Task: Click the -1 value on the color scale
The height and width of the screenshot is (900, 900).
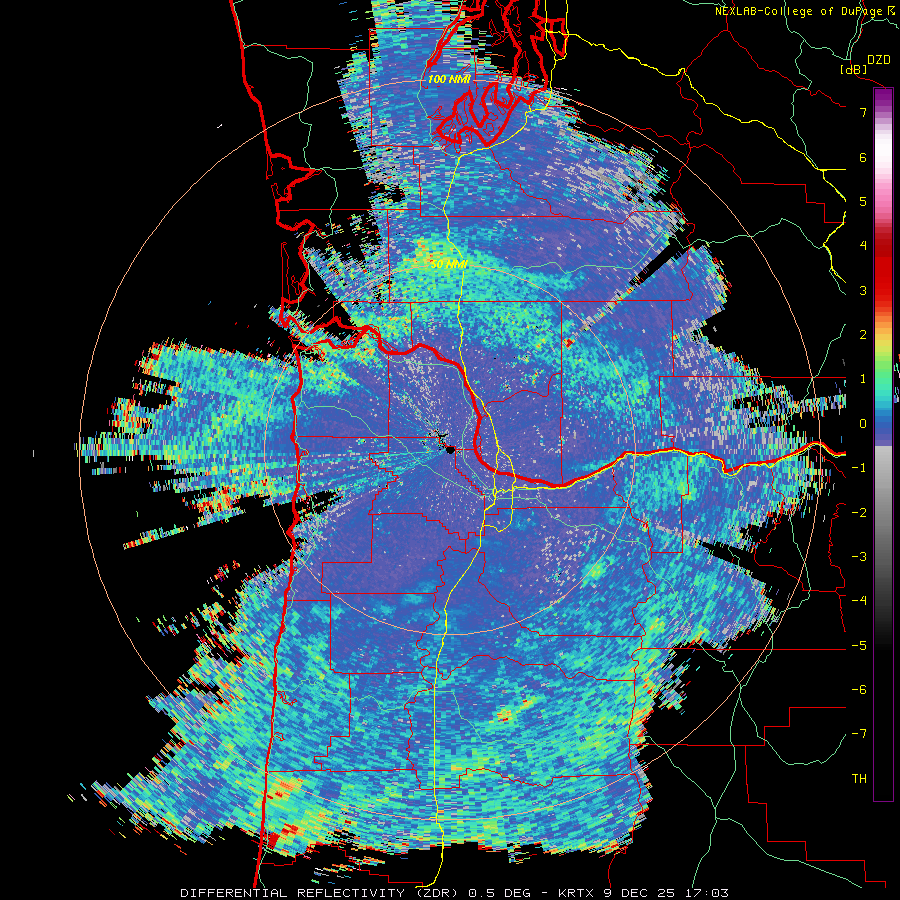Action: click(x=859, y=468)
